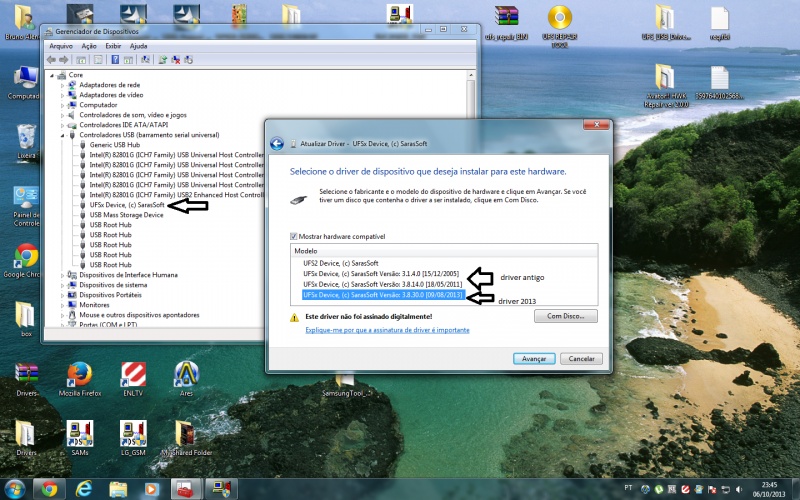800x500 pixels.
Task: Open My Shared Folder on desktop
Action: click(x=186, y=438)
